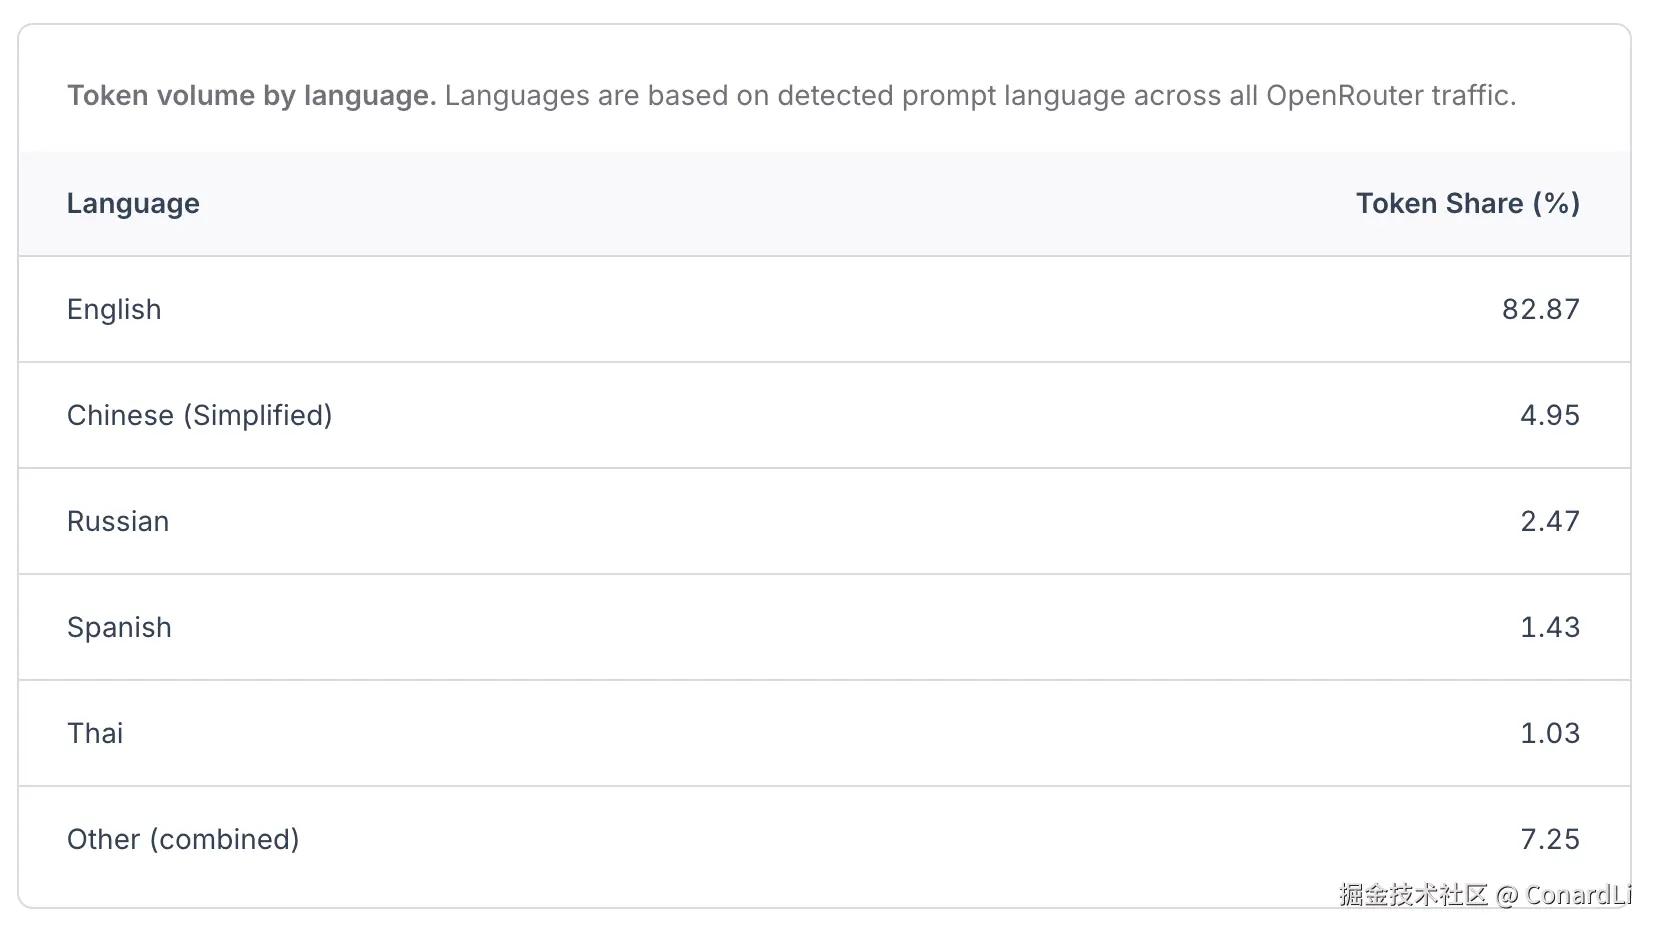Click the 82.87 token share value

point(1540,310)
